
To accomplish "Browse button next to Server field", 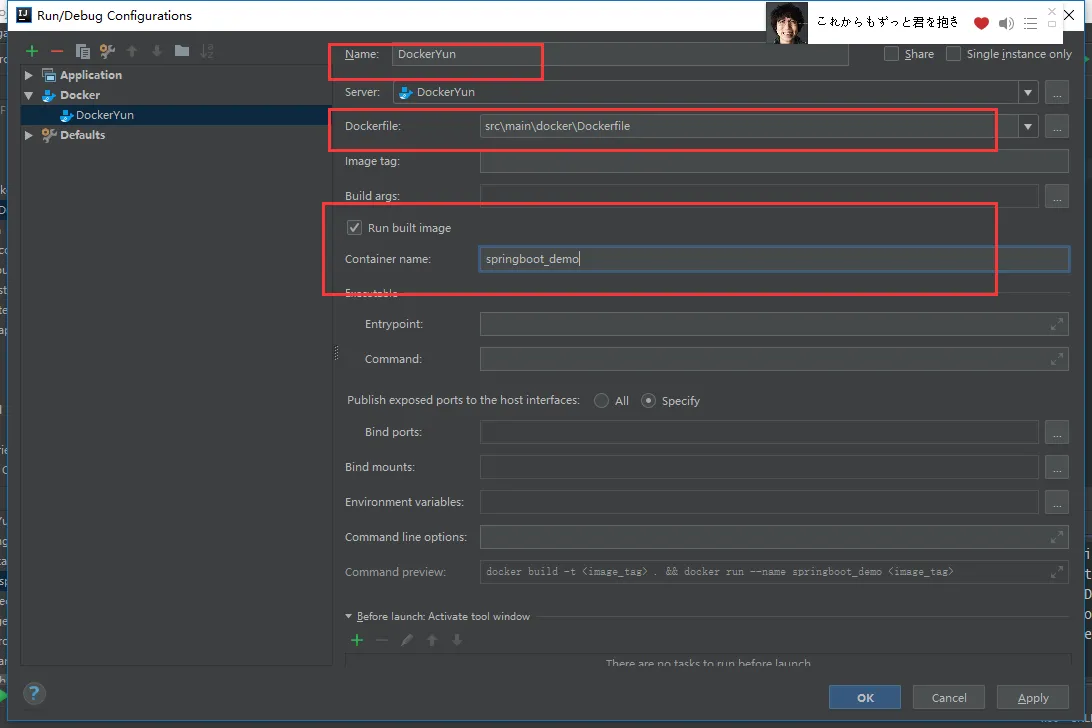I will point(1057,92).
